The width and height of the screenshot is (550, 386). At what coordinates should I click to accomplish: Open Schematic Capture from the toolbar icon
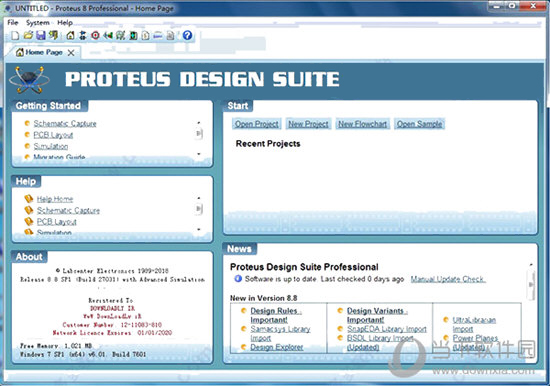tap(83, 35)
